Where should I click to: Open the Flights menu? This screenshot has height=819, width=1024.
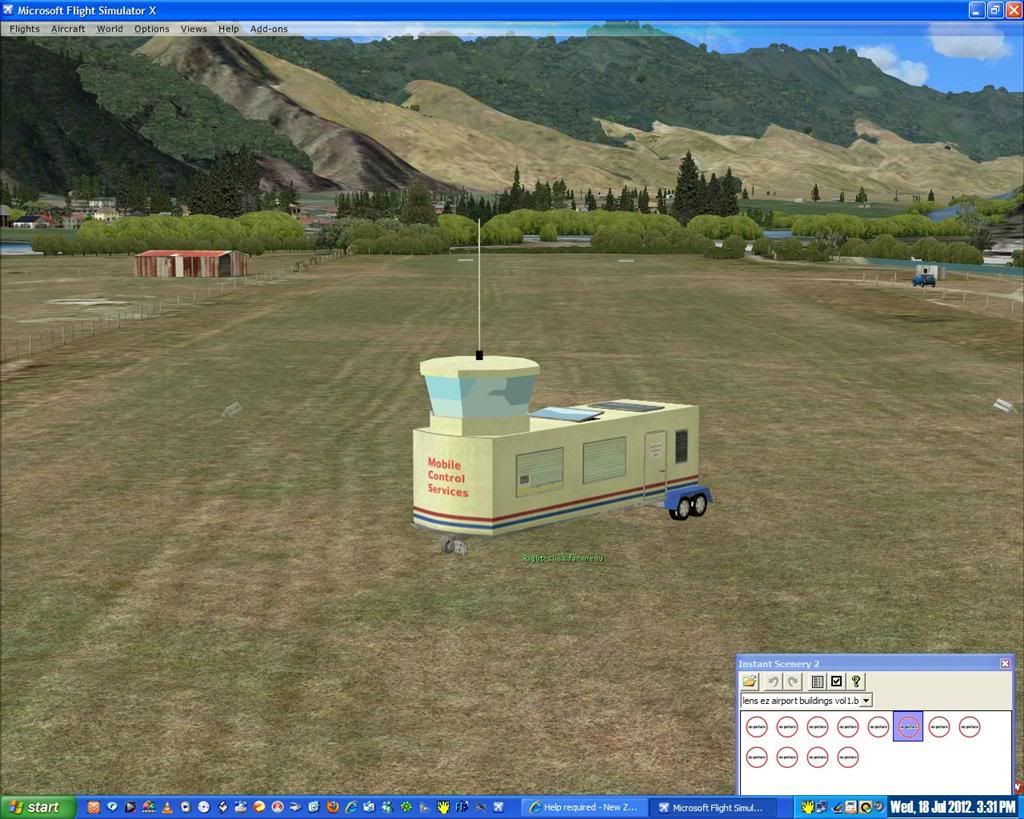coord(24,29)
